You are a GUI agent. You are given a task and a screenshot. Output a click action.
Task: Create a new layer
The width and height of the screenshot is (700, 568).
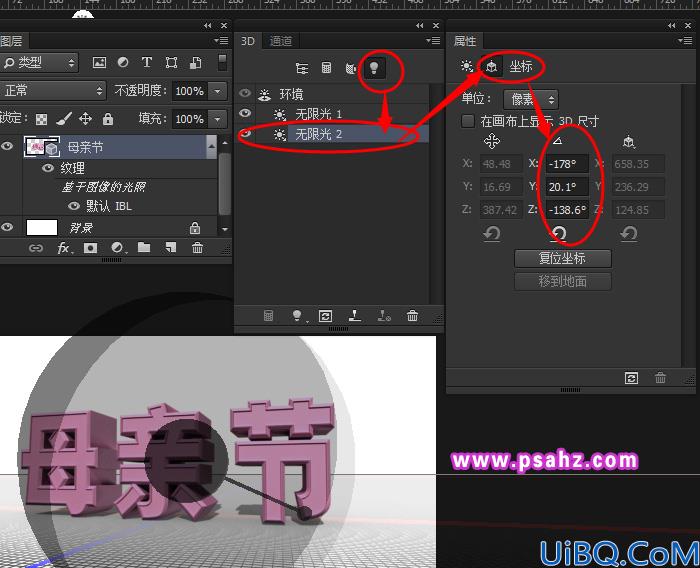[x=171, y=247]
